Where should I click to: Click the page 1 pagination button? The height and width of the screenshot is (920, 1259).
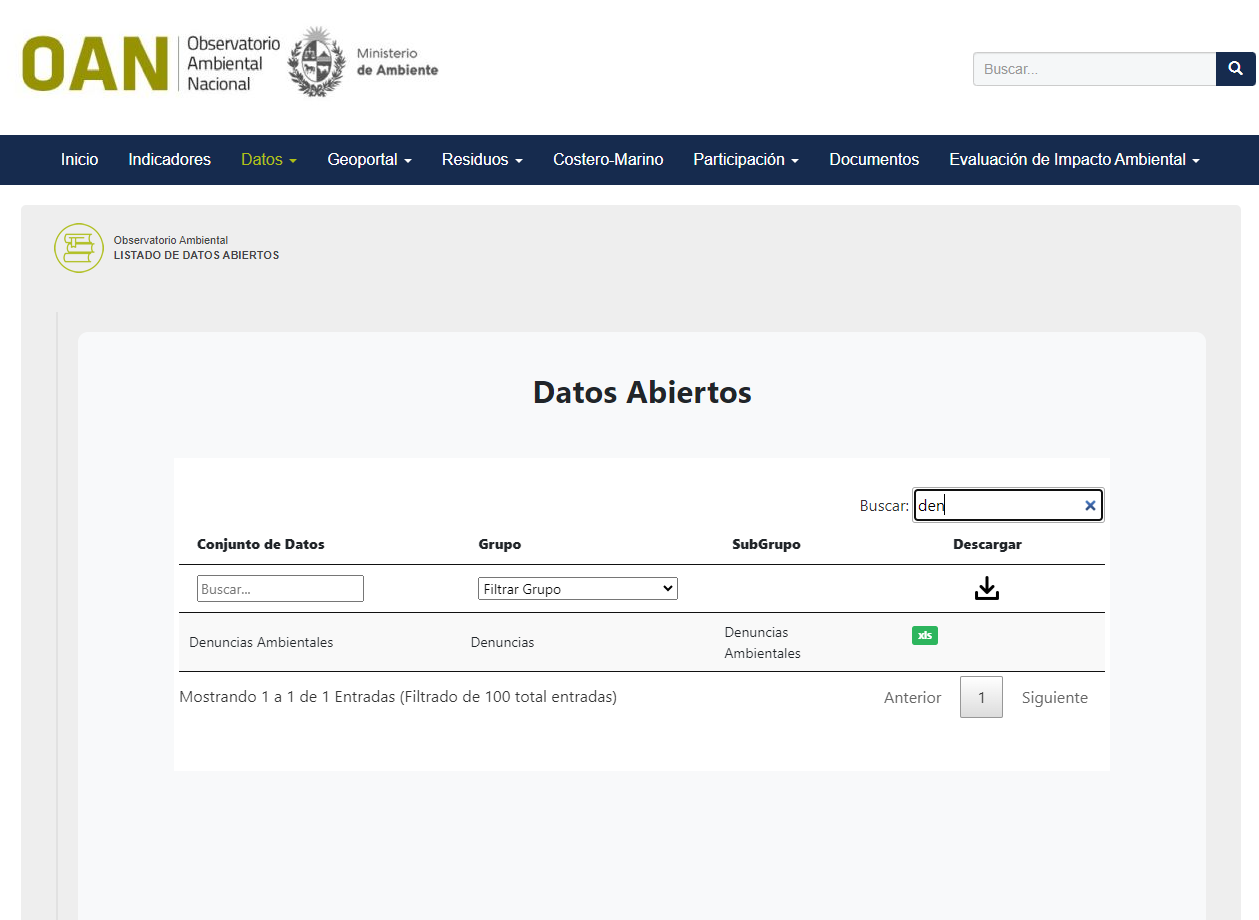(x=981, y=698)
